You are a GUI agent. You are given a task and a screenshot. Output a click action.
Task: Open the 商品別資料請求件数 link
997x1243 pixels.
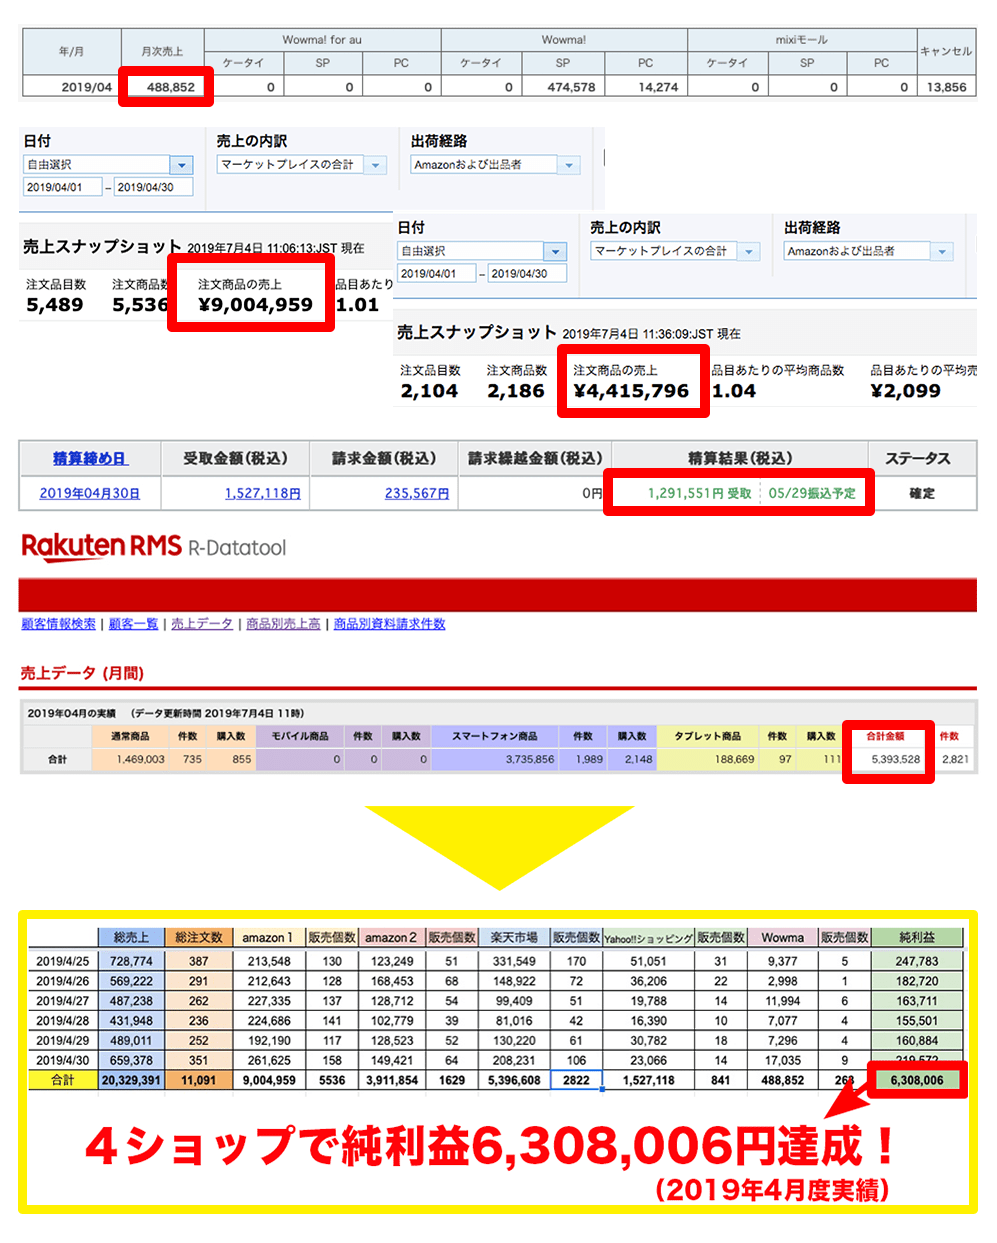coord(389,623)
